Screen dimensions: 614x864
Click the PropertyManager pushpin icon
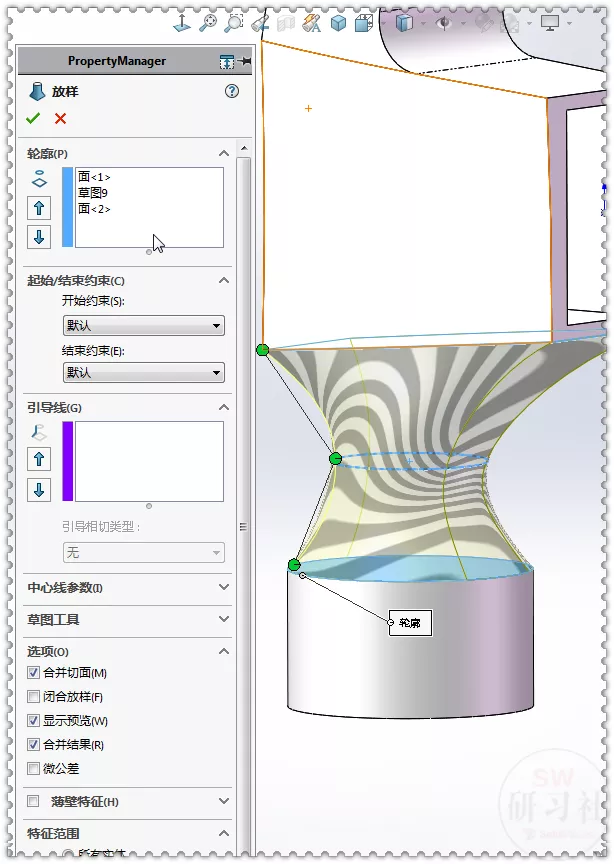coord(245,61)
